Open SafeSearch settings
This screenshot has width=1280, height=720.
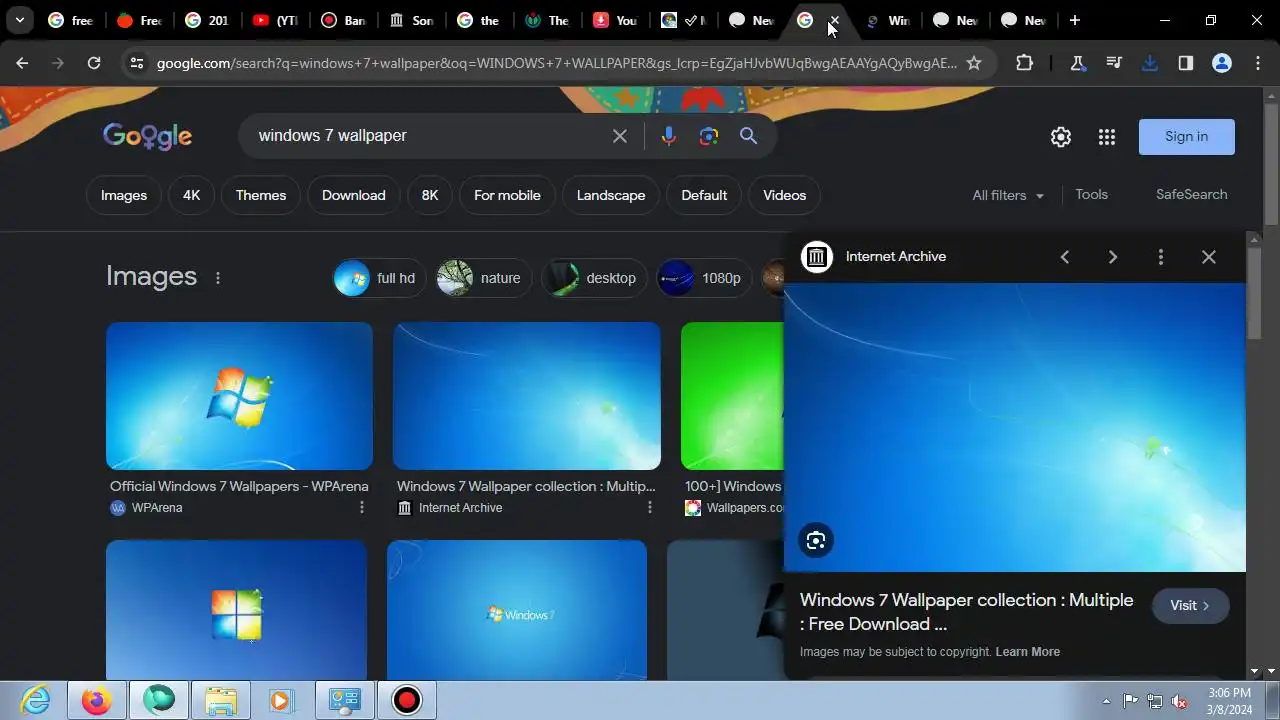click(1191, 195)
